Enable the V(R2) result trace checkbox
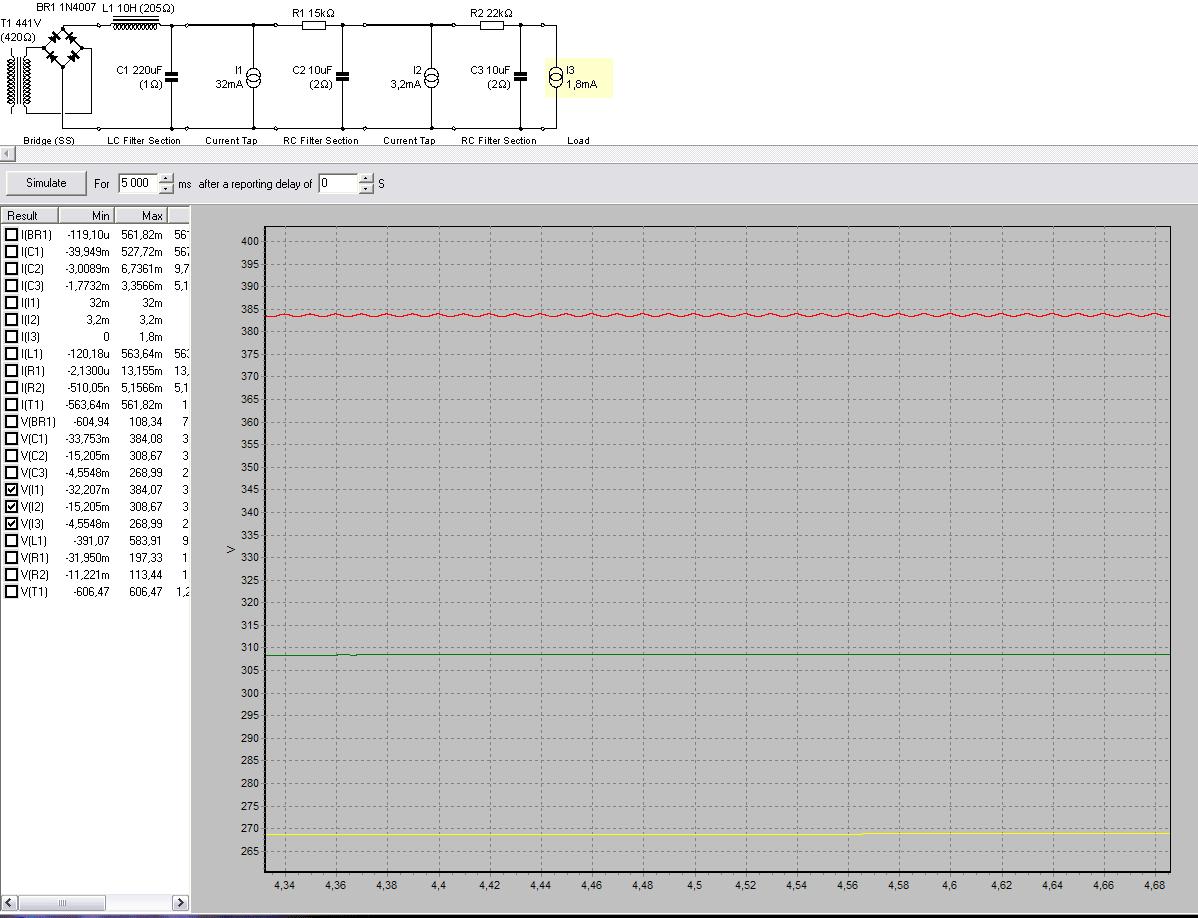This screenshot has height=918, width=1198. 11,574
